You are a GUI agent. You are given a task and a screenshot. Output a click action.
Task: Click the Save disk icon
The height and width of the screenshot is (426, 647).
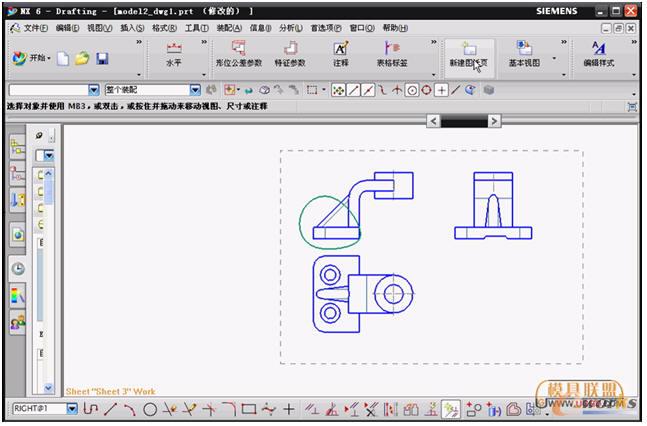(x=102, y=59)
